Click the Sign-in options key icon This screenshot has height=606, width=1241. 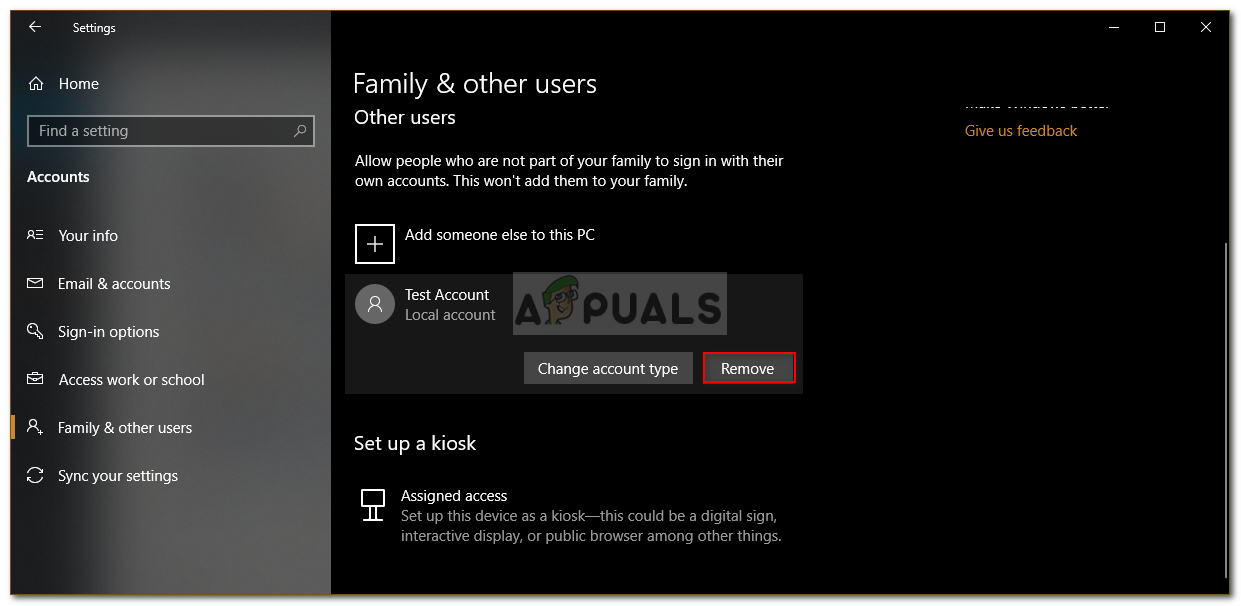point(36,332)
